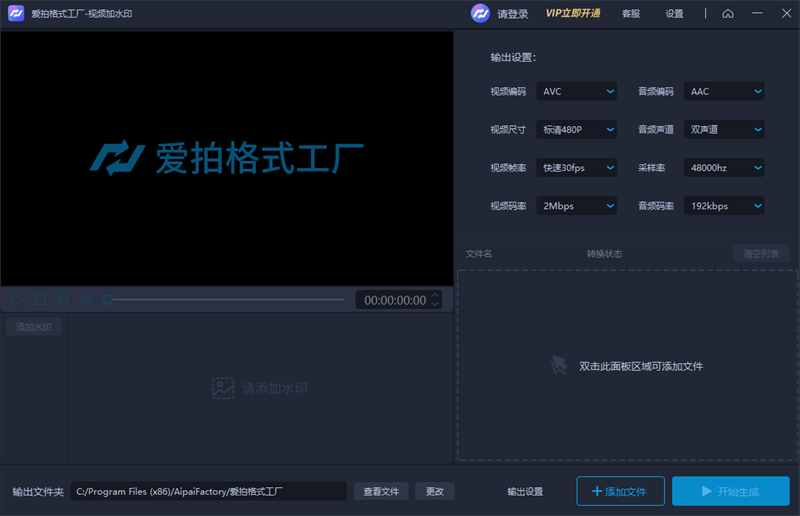Click the 文件名 column header
800x516 pixels.
coord(479,254)
